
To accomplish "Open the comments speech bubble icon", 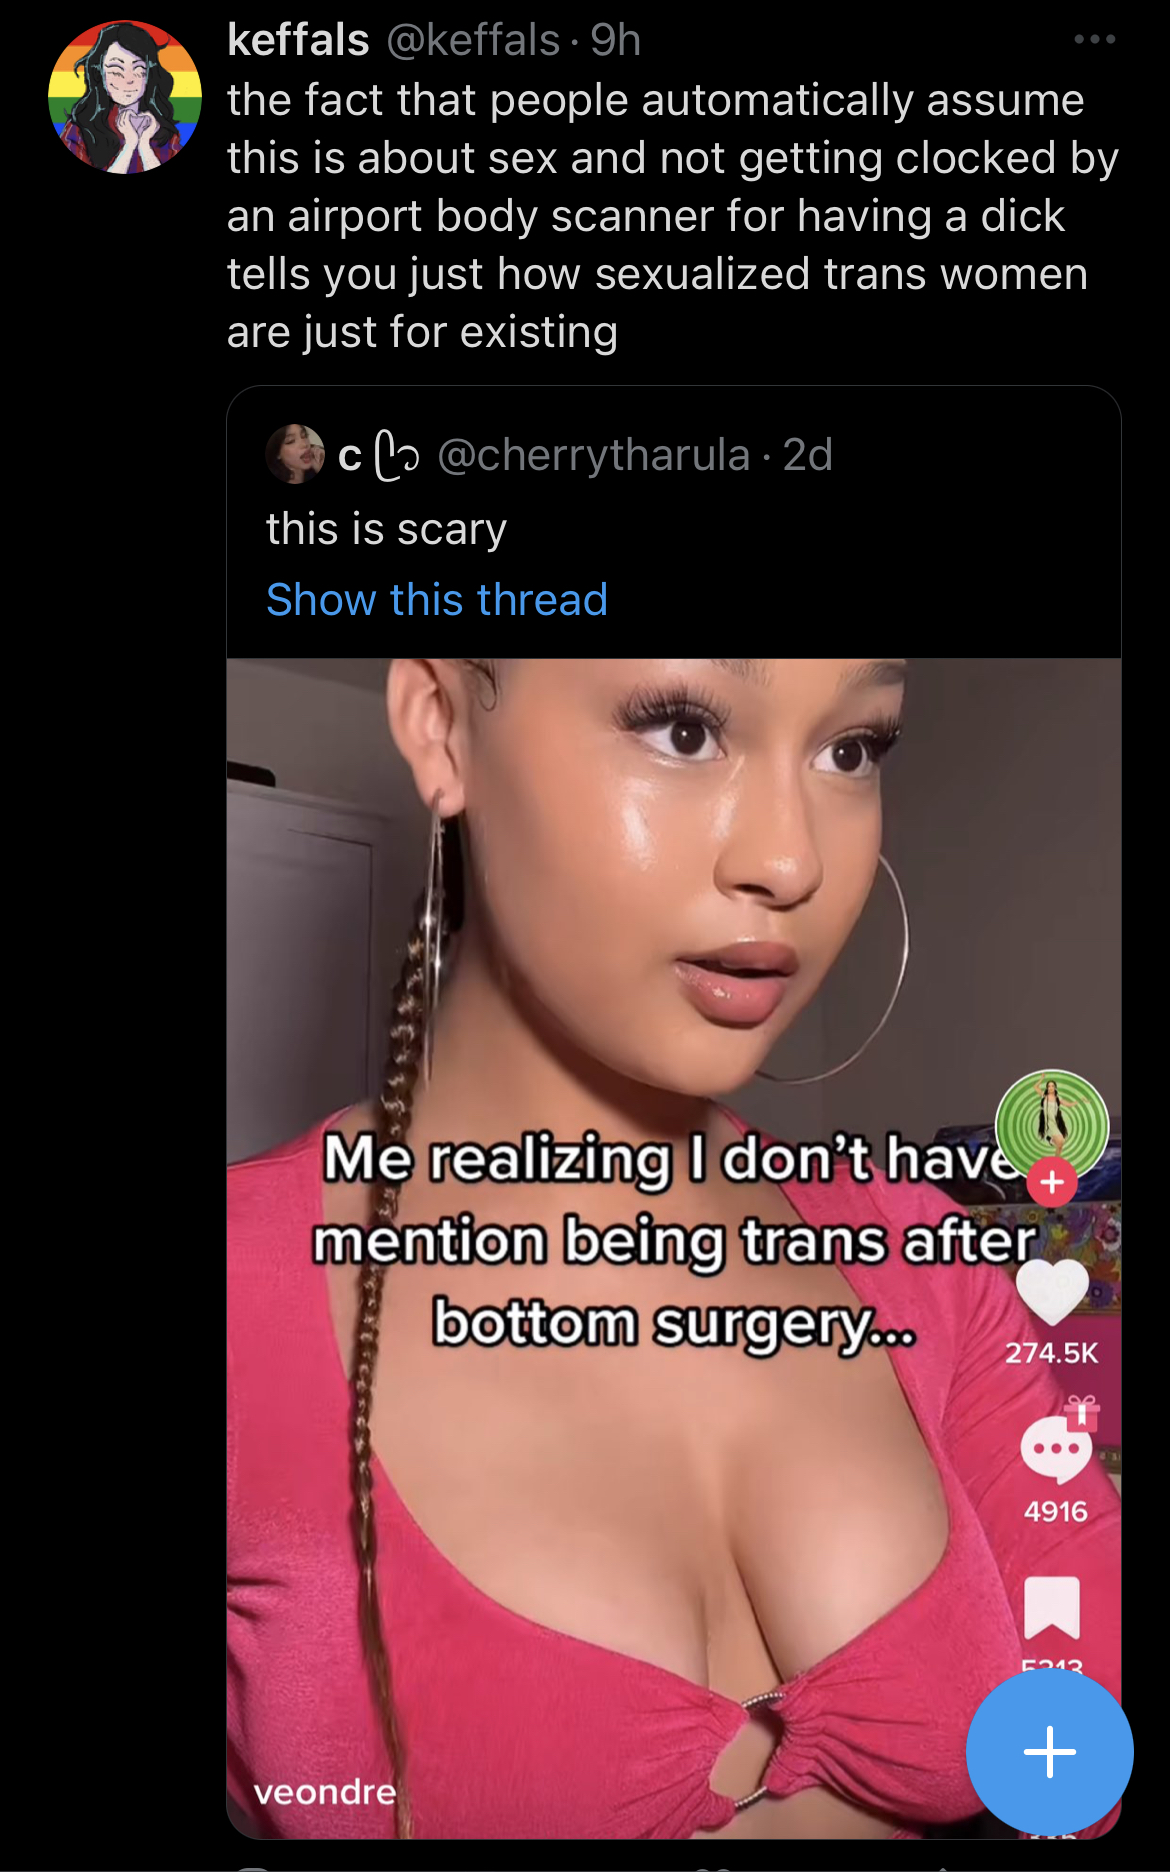I will coord(1056,1450).
